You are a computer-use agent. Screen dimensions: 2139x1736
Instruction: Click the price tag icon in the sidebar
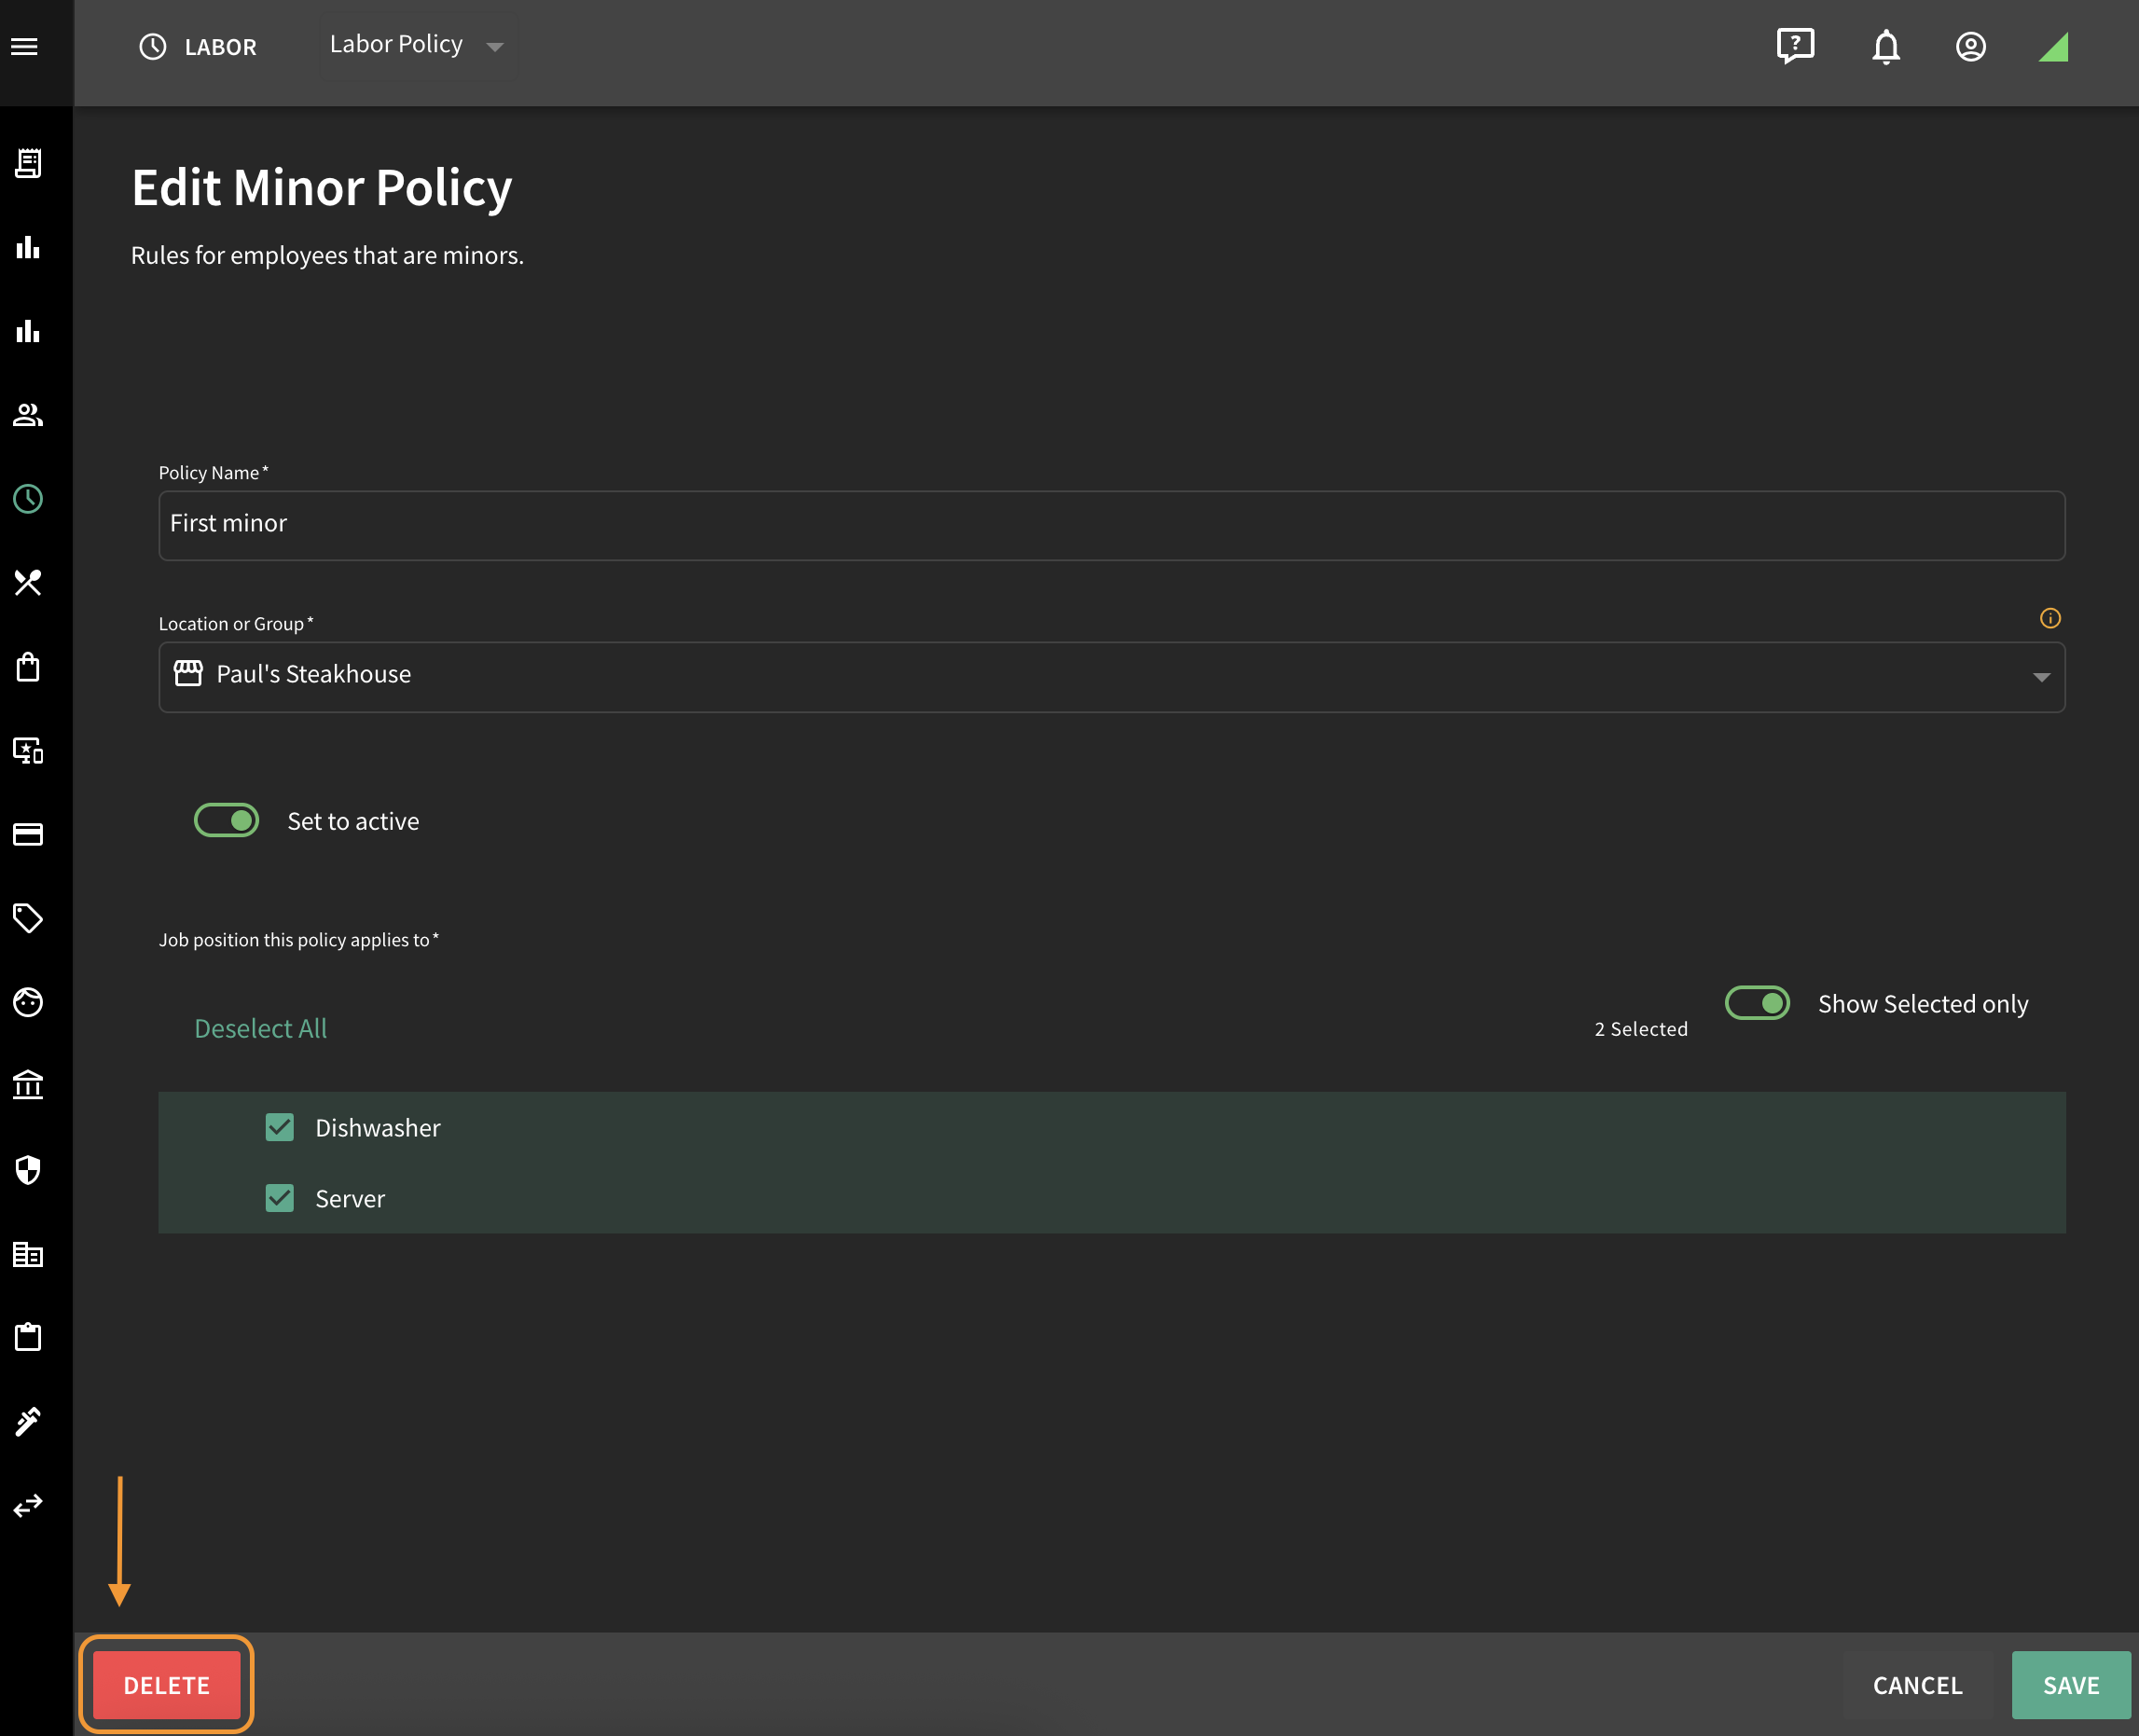pyautogui.click(x=28, y=917)
